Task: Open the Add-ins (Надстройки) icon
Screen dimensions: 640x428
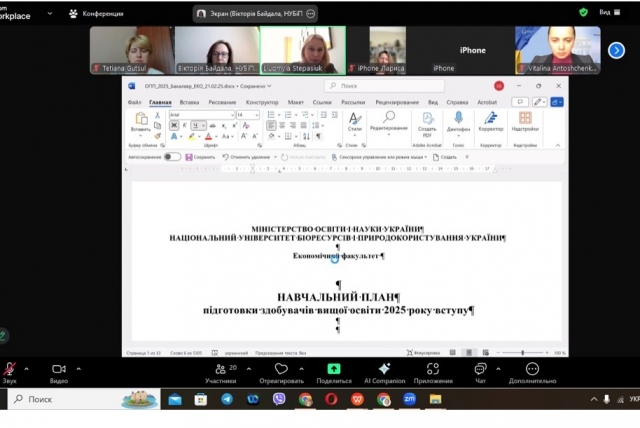Action: click(x=525, y=121)
